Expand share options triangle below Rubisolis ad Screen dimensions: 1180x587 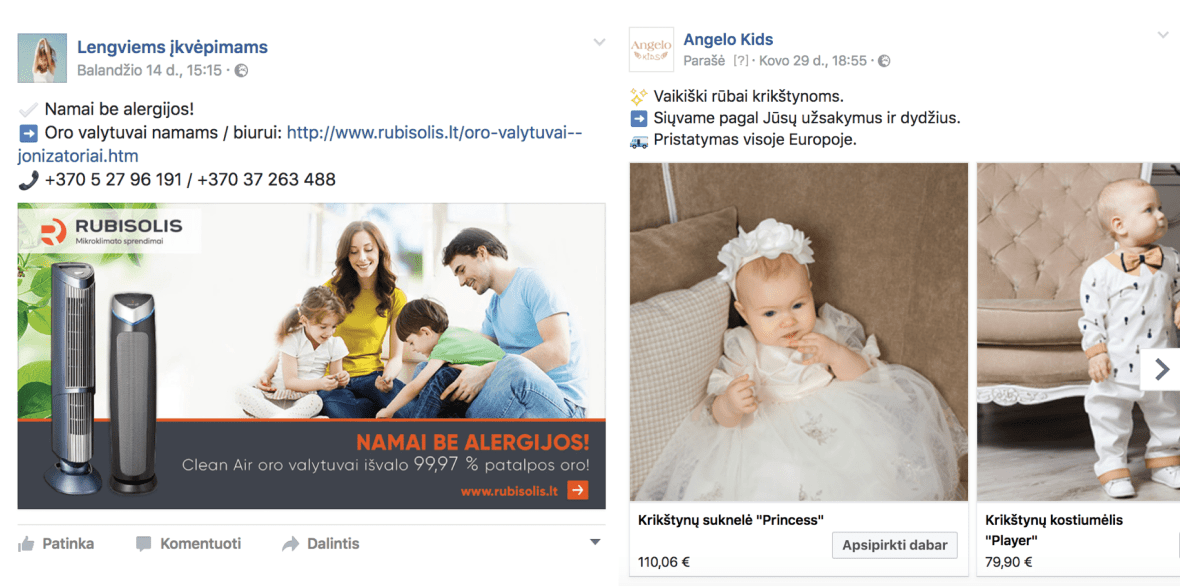click(595, 542)
